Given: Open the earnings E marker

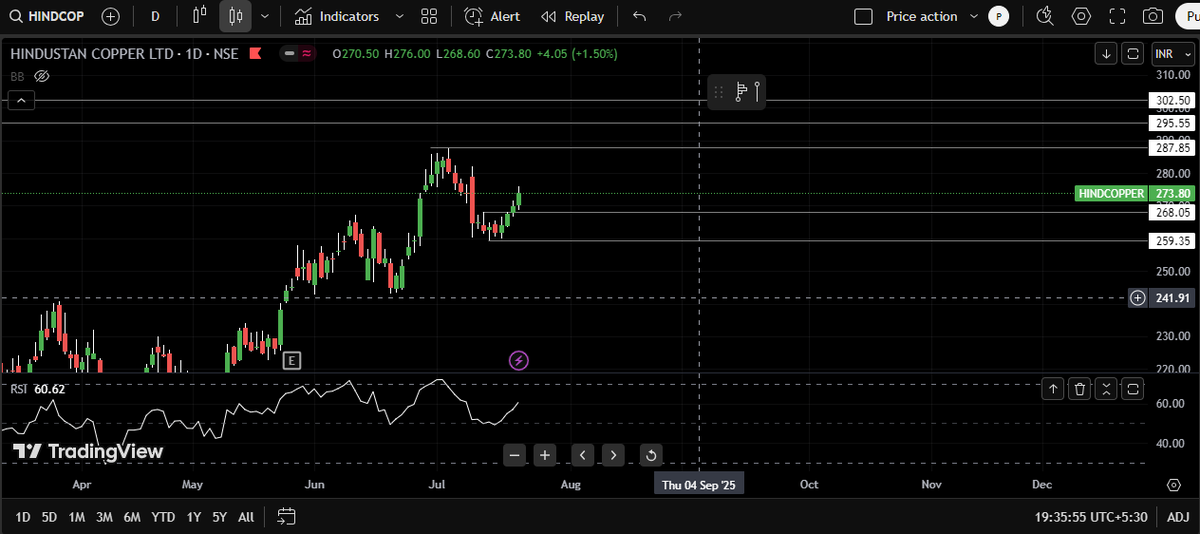Looking at the screenshot, I should point(292,360).
